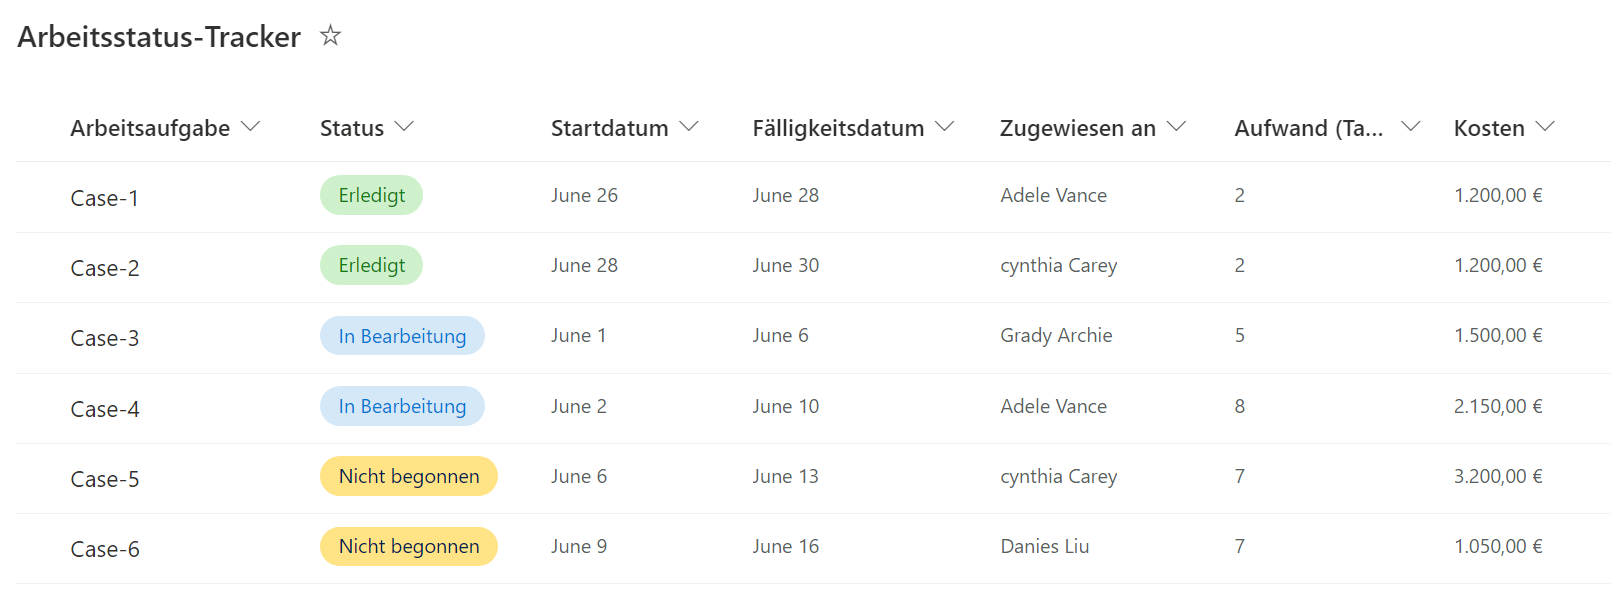The width and height of the screenshot is (1611, 599).
Task: Select assignee Grady Archie
Action: [x=1056, y=335]
